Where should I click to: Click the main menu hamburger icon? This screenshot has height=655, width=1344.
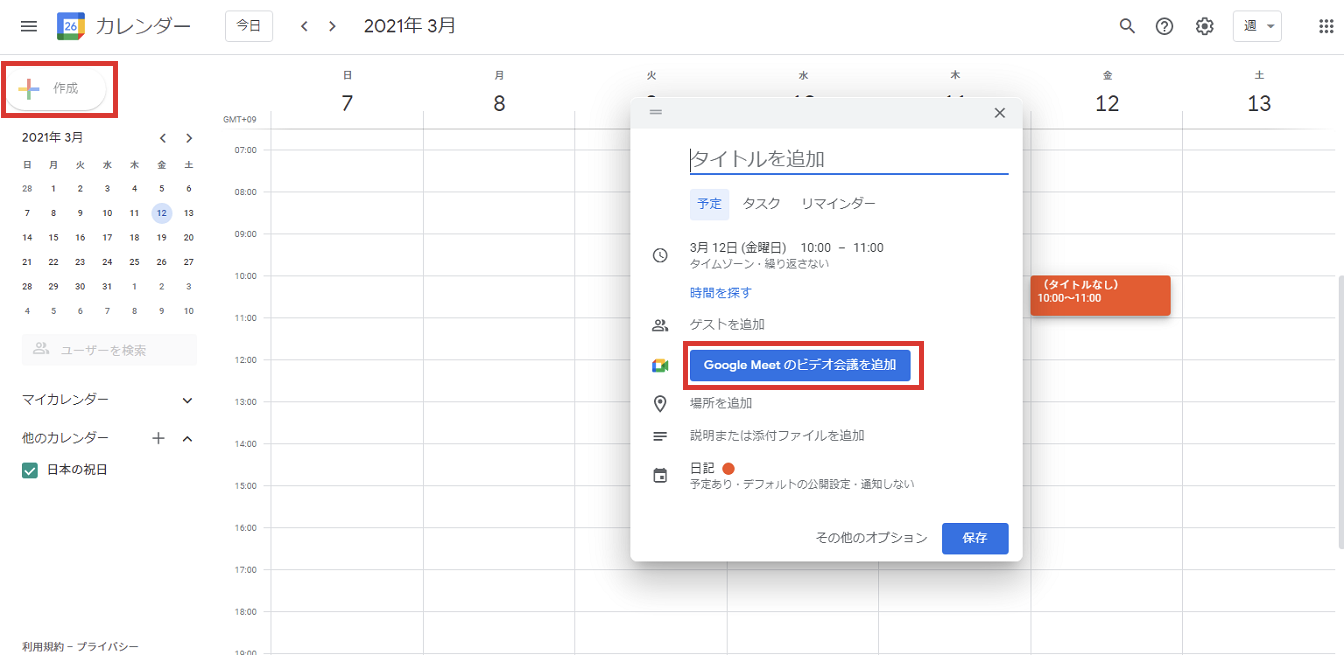[x=28, y=26]
